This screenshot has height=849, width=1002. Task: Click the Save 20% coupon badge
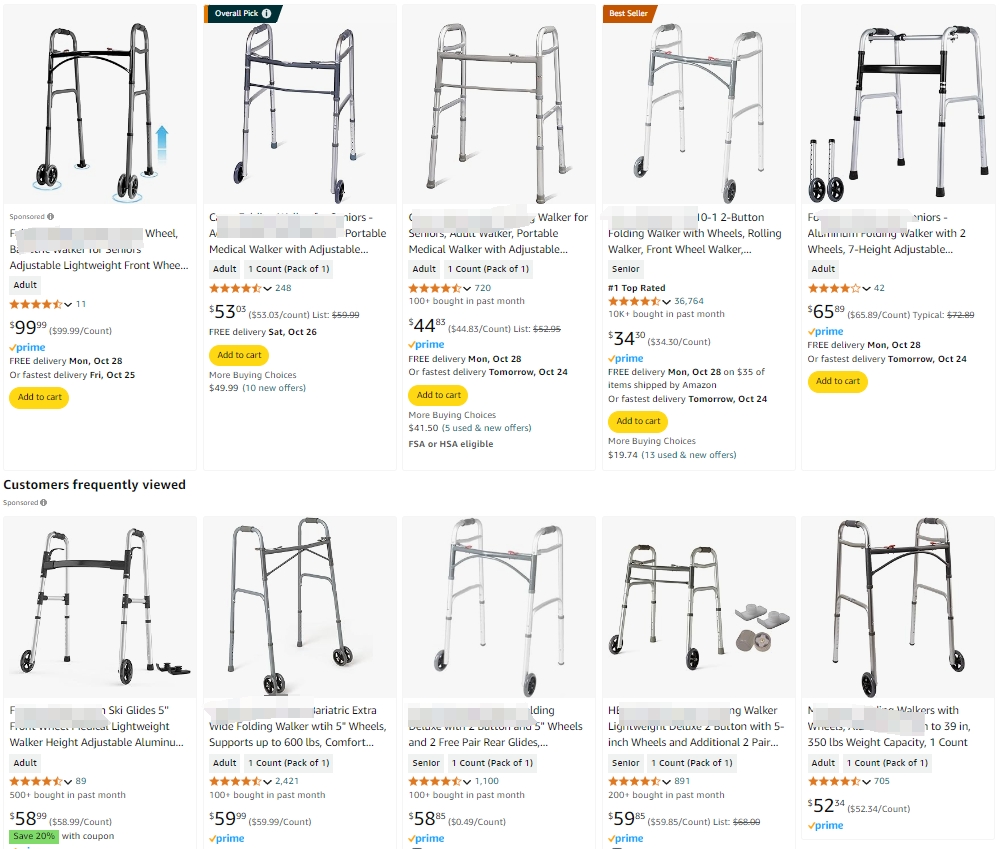click(33, 836)
